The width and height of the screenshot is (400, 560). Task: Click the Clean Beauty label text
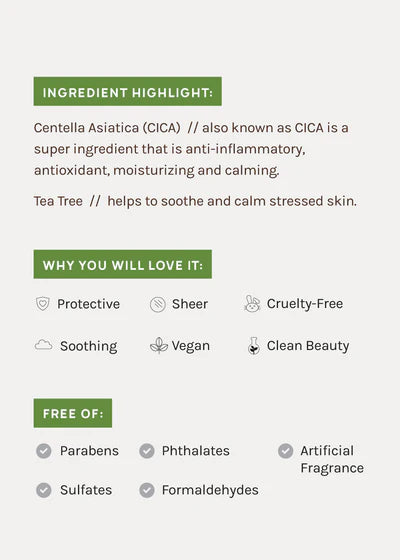point(308,346)
